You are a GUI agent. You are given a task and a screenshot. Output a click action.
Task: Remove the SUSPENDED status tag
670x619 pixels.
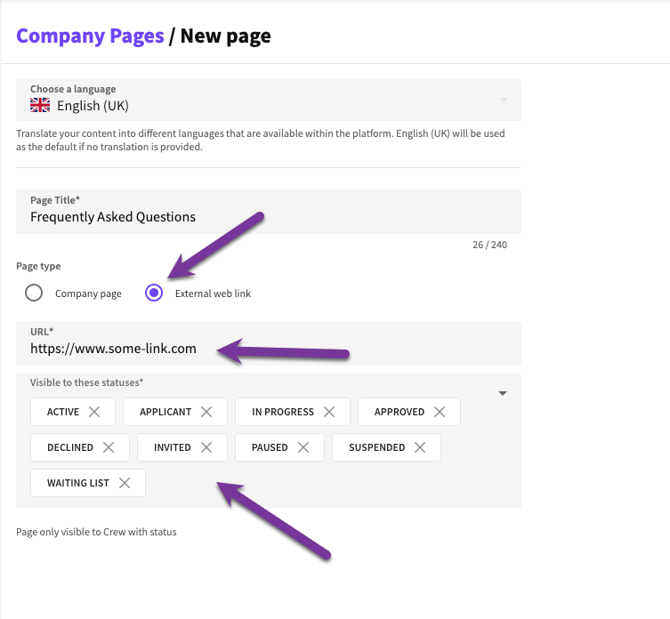tap(419, 447)
